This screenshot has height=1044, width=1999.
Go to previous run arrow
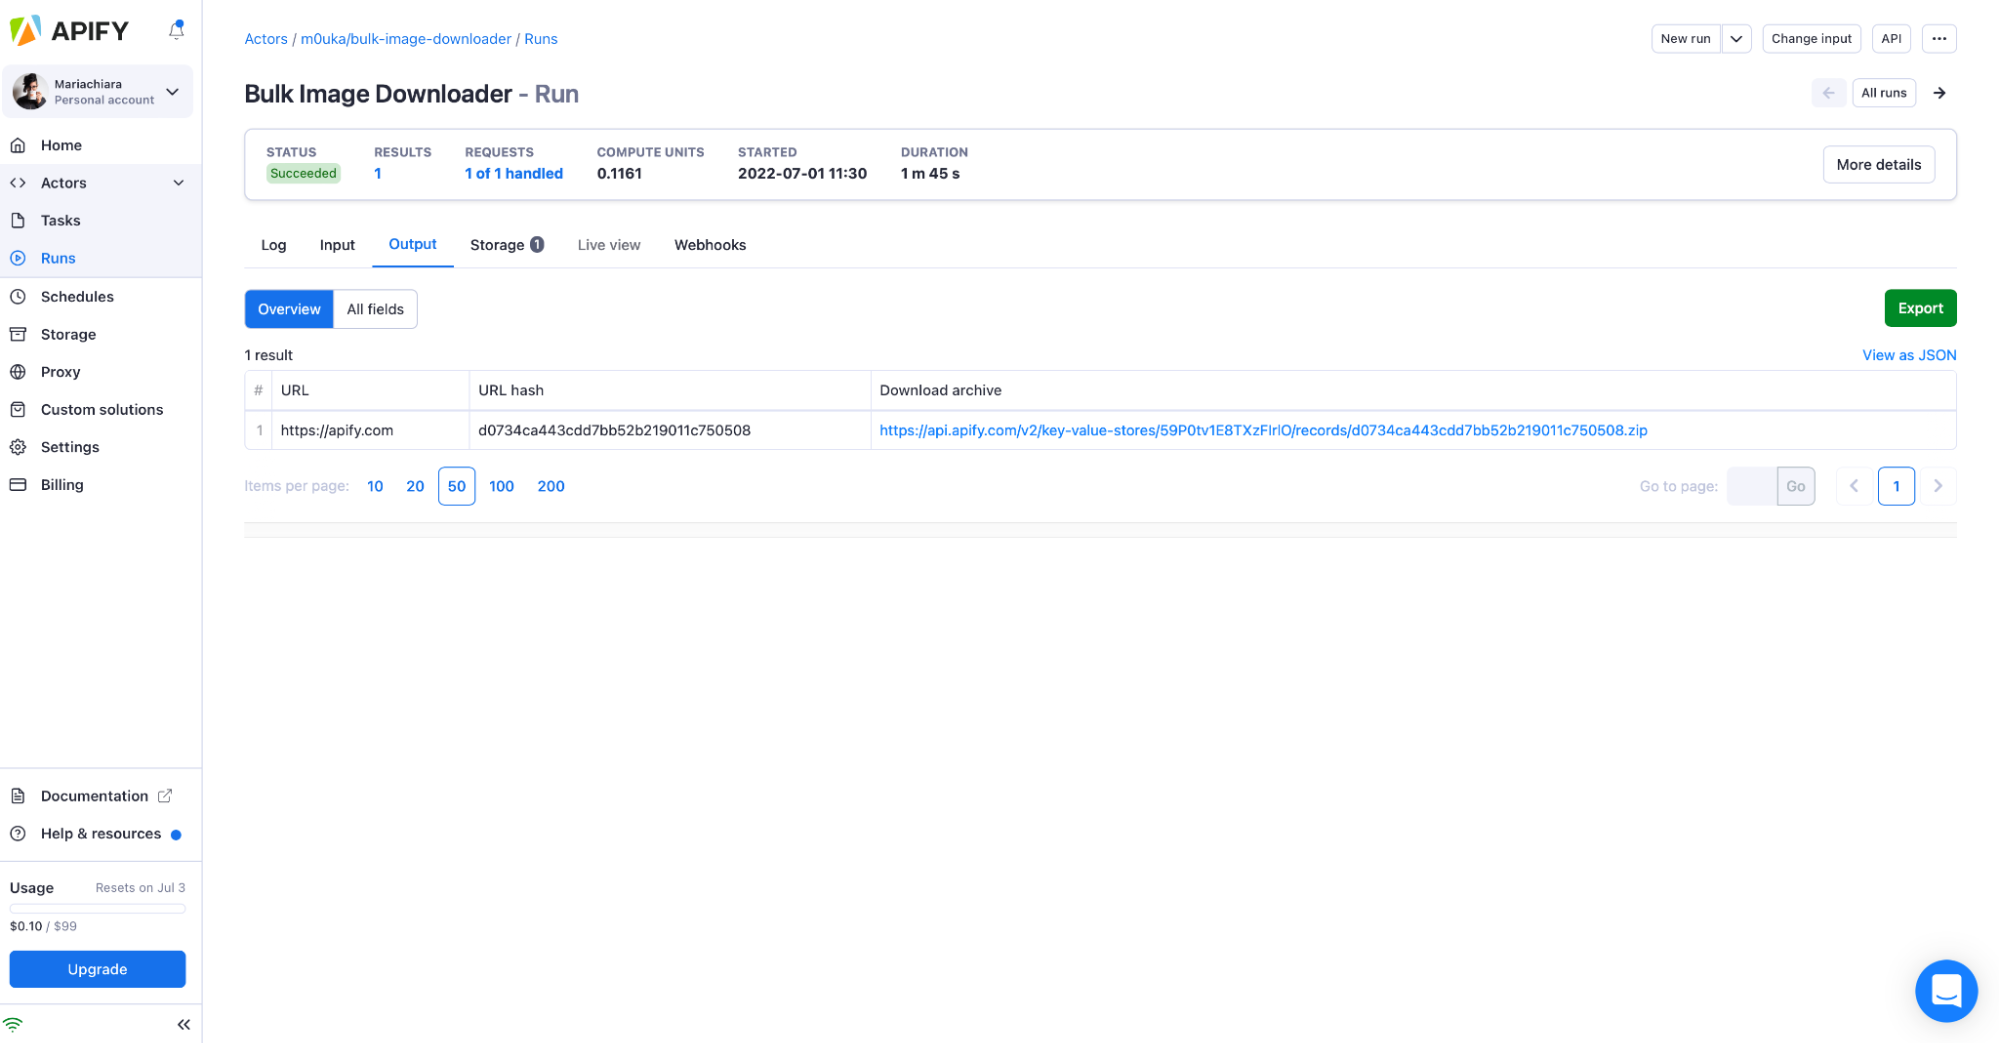point(1828,93)
